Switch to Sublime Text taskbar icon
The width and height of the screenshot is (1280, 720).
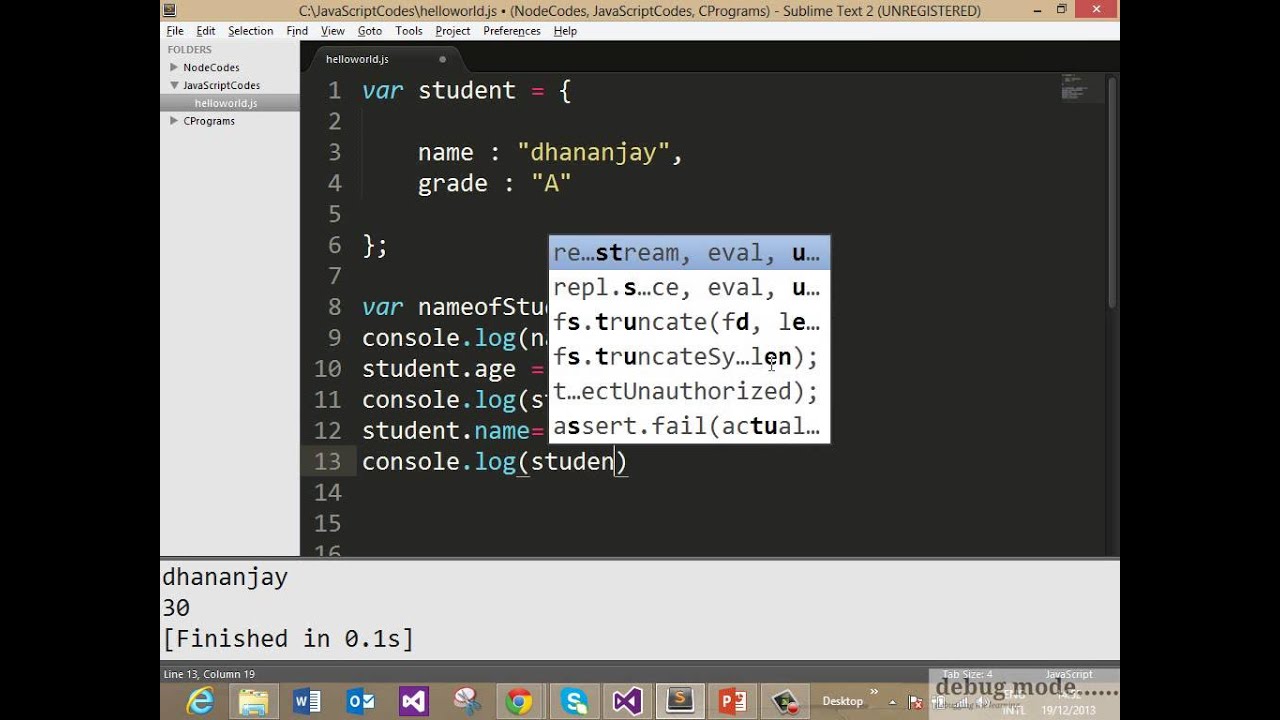click(680, 701)
